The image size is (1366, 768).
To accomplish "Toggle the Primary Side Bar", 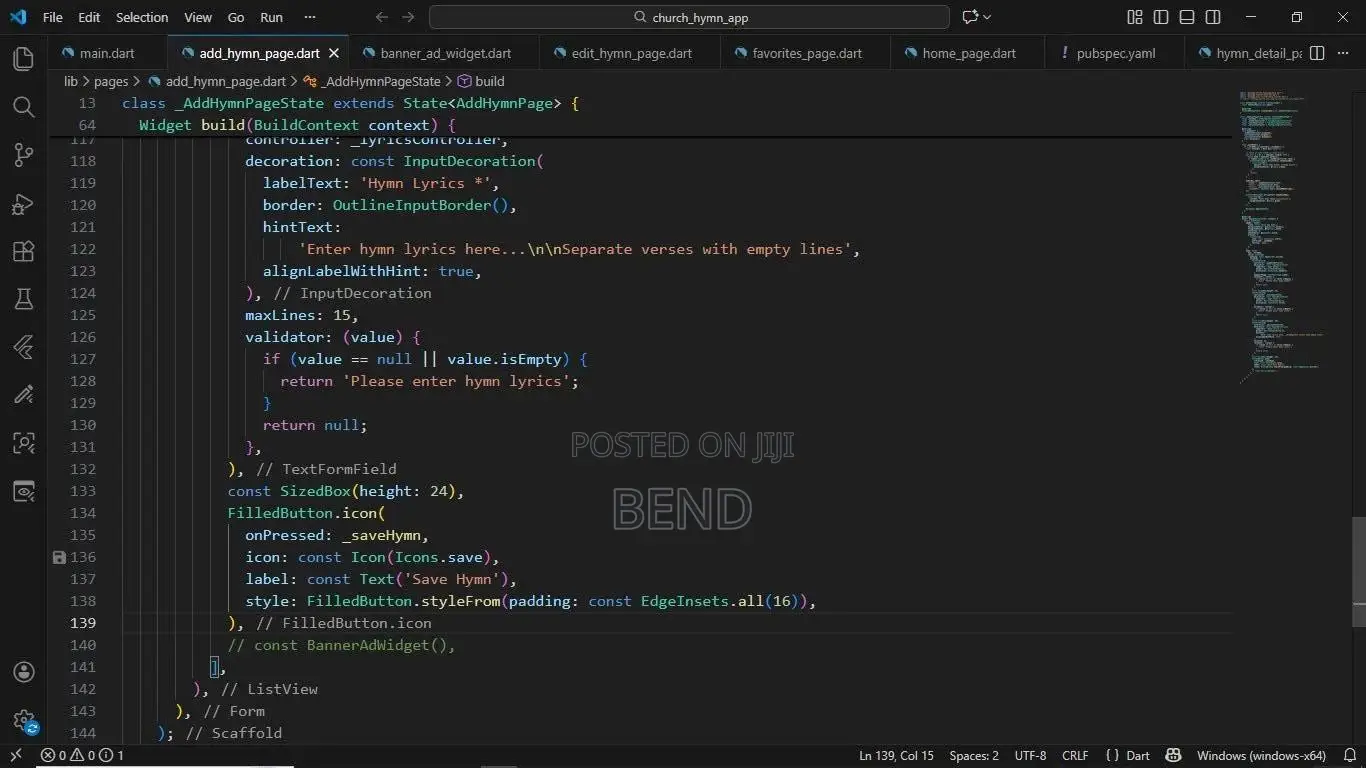I will point(1161,17).
